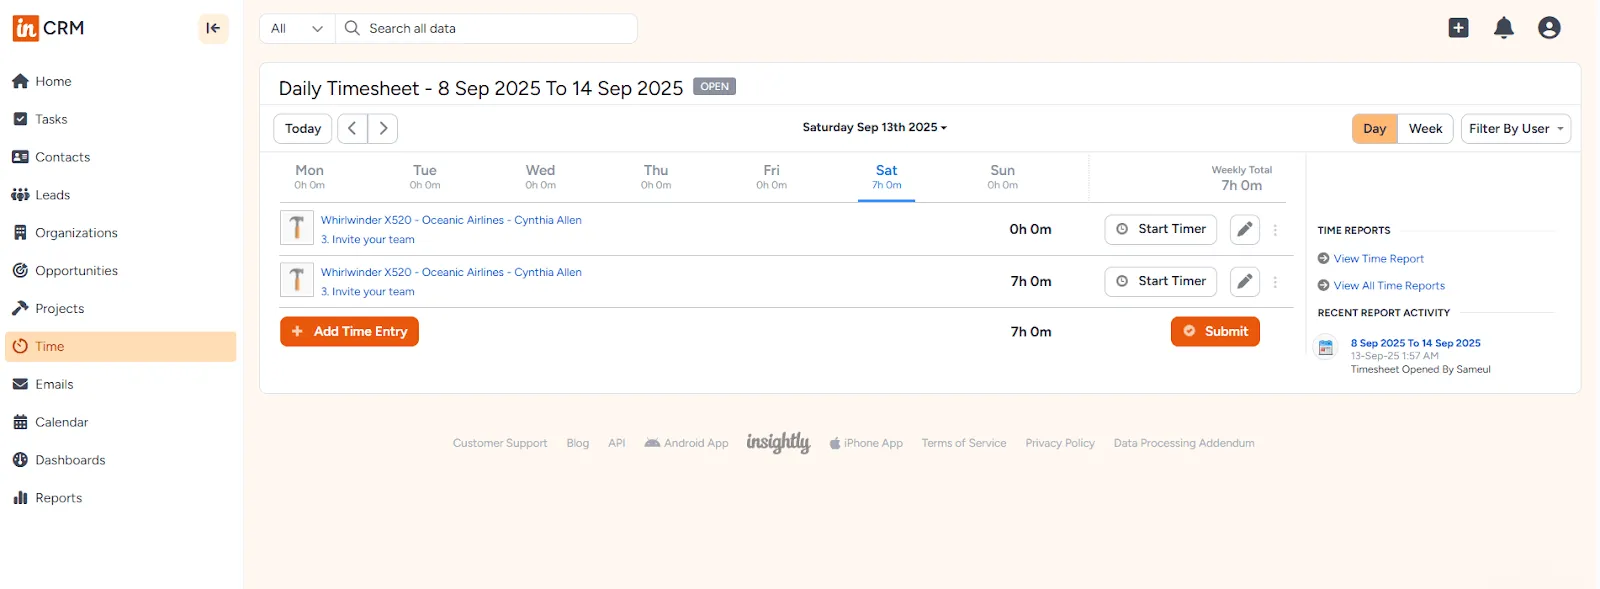Click project thumbnail of first time entry
The height and width of the screenshot is (589, 1600).
297,228
